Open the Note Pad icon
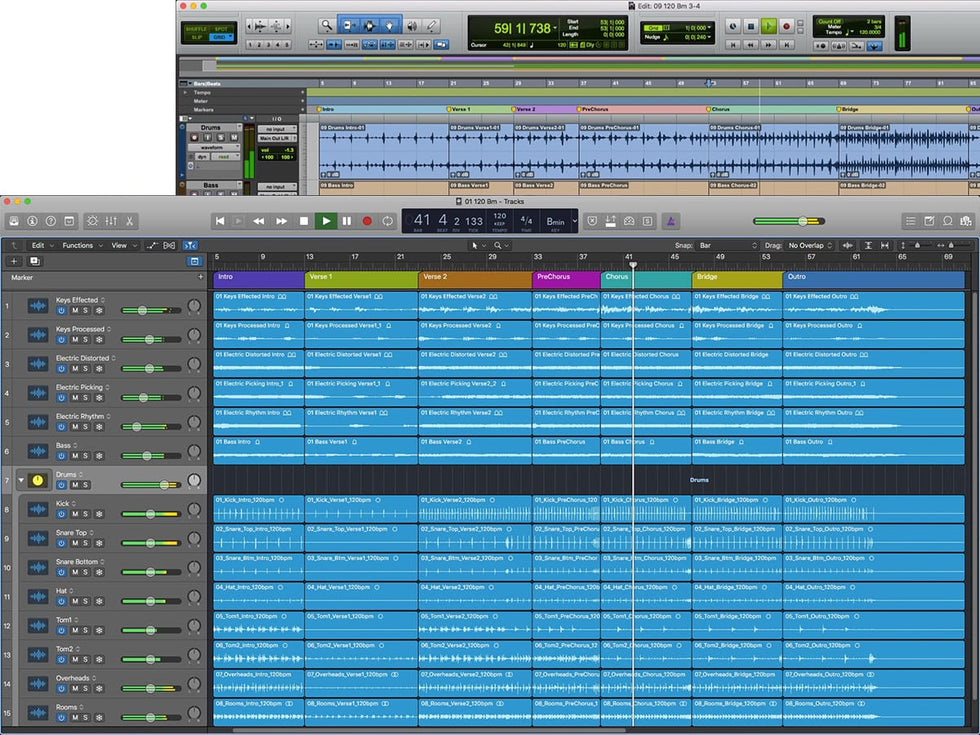980x735 pixels. click(x=928, y=221)
